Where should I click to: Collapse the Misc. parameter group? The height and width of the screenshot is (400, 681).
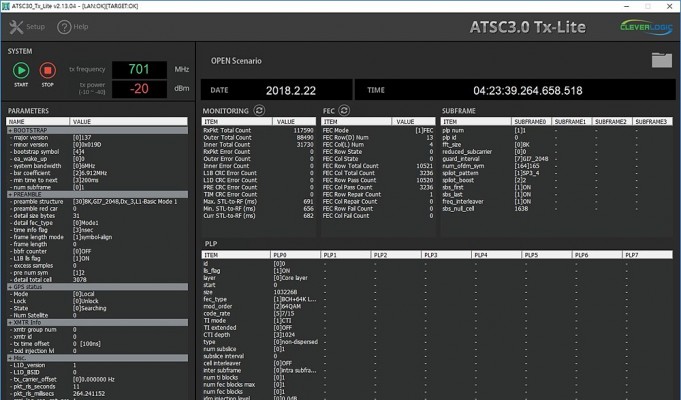click(97, 358)
